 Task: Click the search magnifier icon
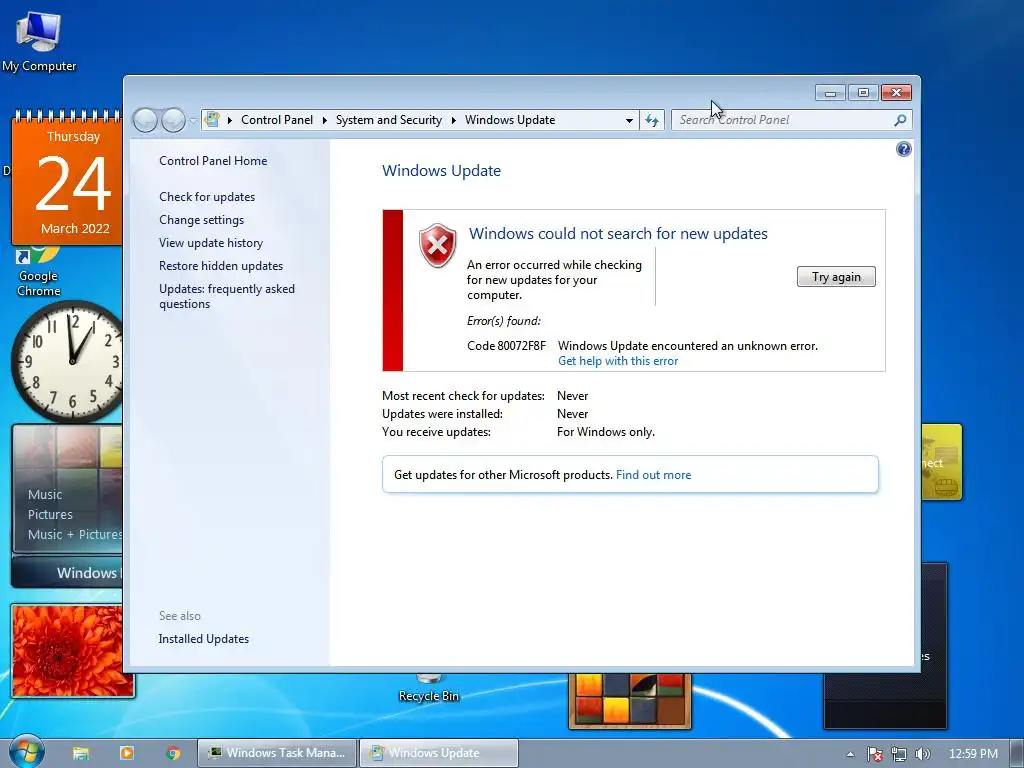[900, 120]
